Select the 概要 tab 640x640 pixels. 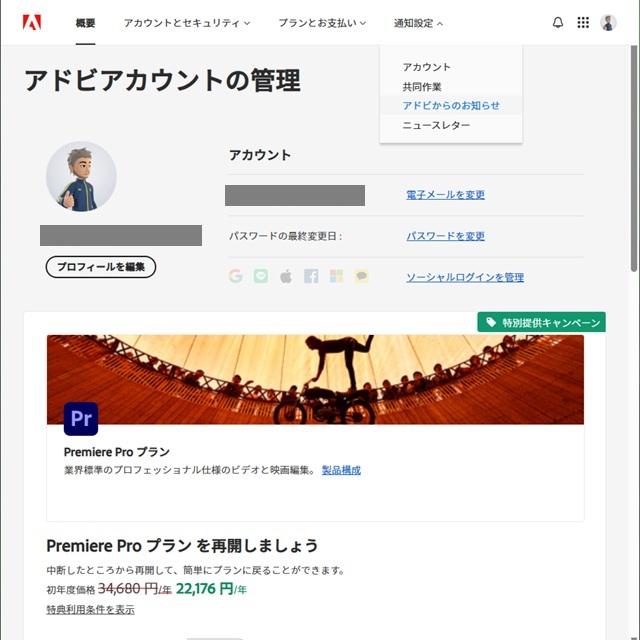pos(85,23)
